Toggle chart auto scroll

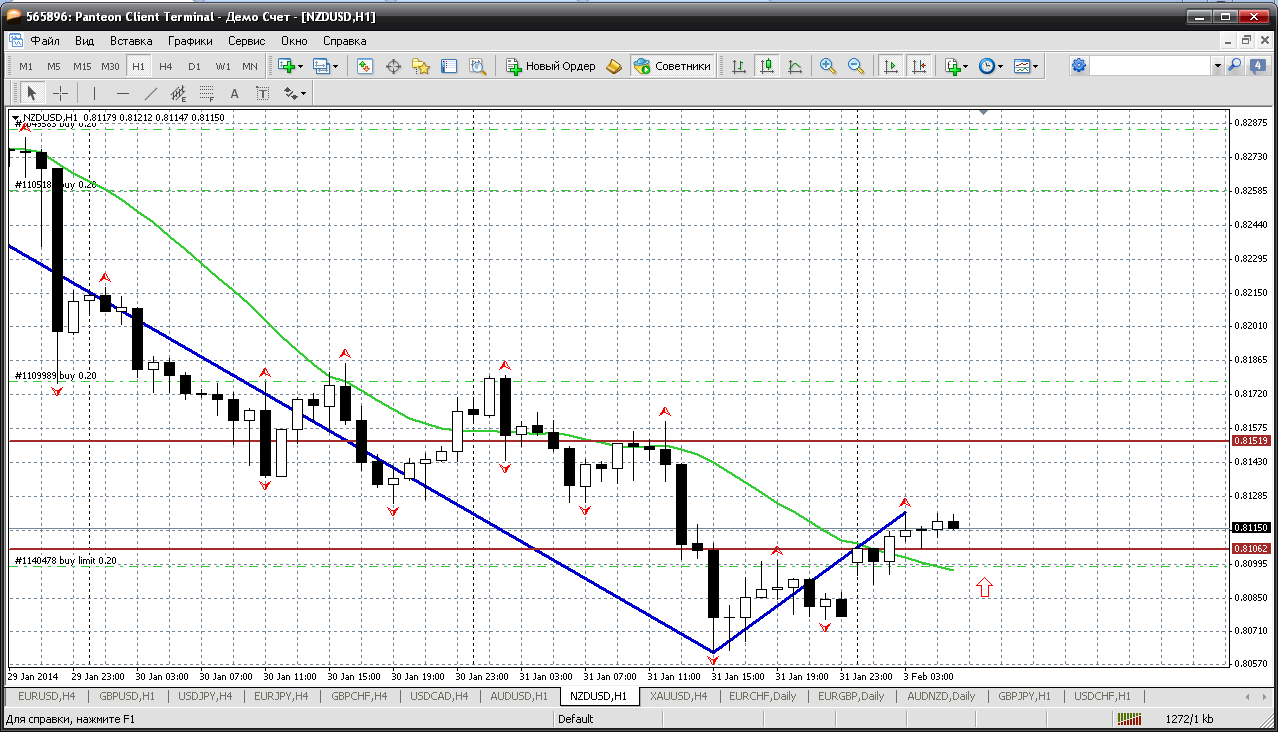890,66
